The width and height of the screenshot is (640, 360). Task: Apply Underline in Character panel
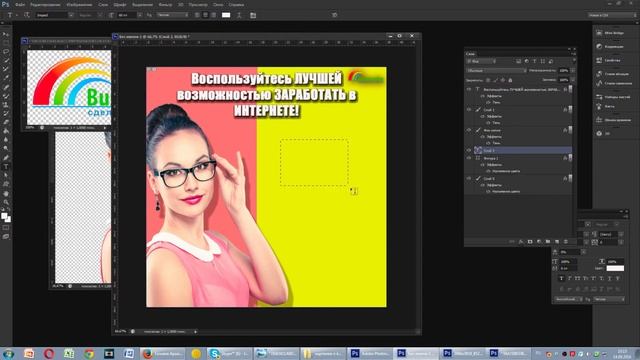[x=610, y=278]
